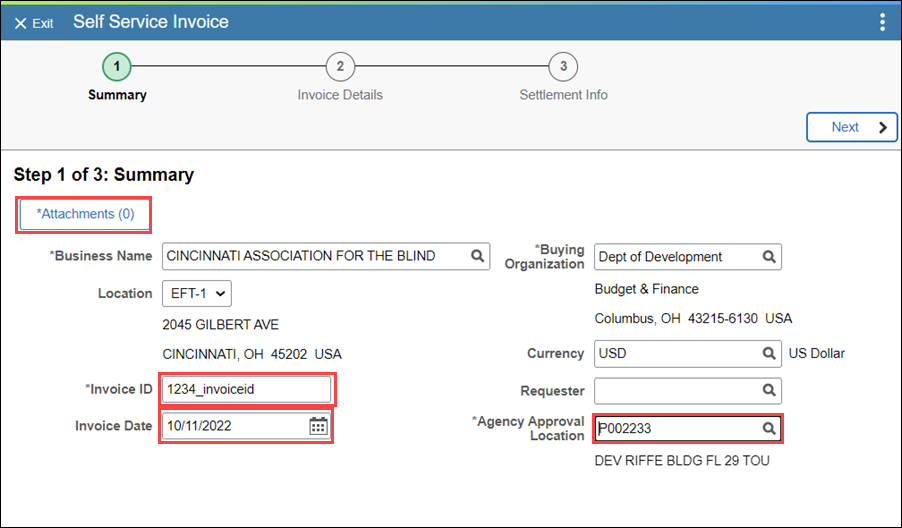Open the Currency lookup magnifier
The height and width of the screenshot is (528, 902).
(x=769, y=353)
